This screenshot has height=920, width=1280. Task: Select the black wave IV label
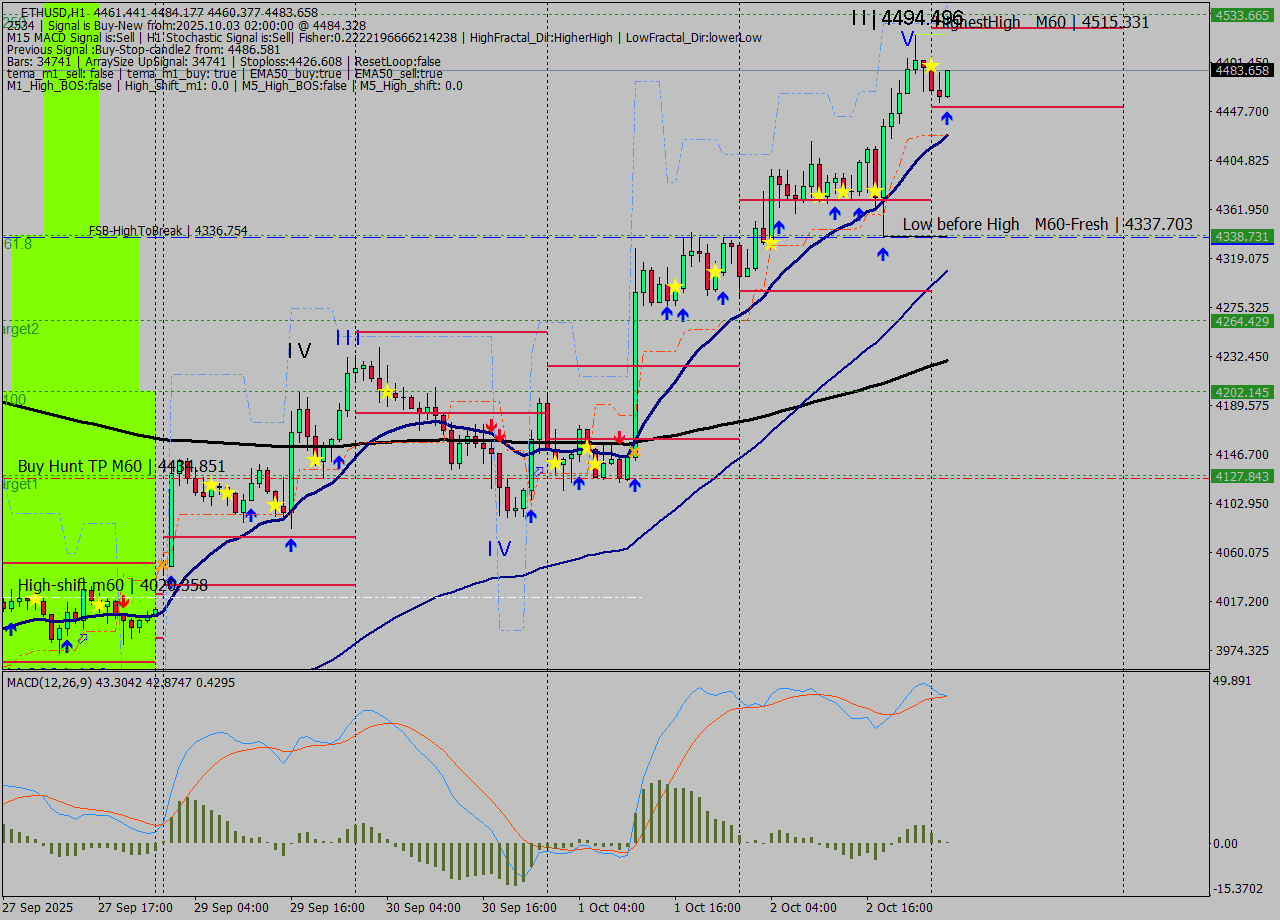tap(299, 351)
